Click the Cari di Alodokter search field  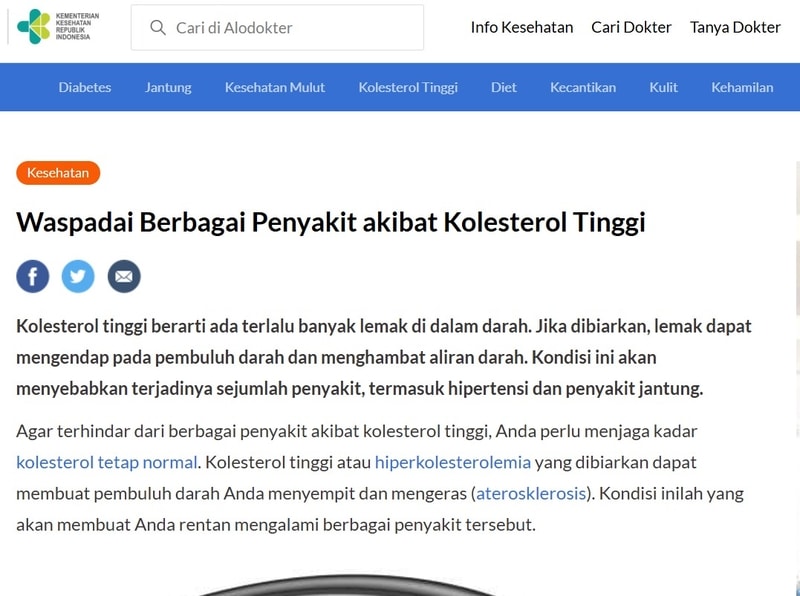(277, 28)
